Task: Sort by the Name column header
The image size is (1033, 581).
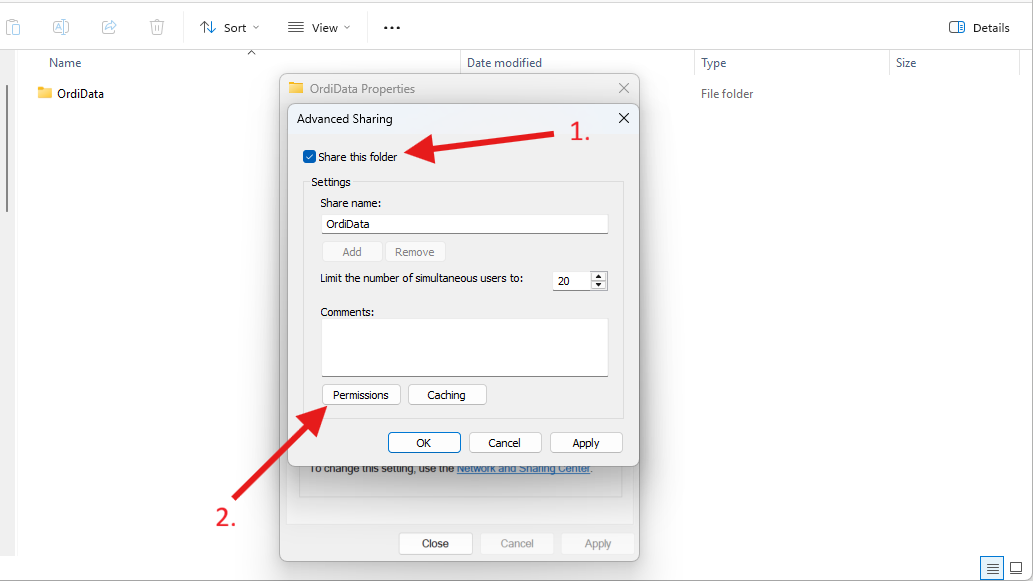Action: point(65,63)
